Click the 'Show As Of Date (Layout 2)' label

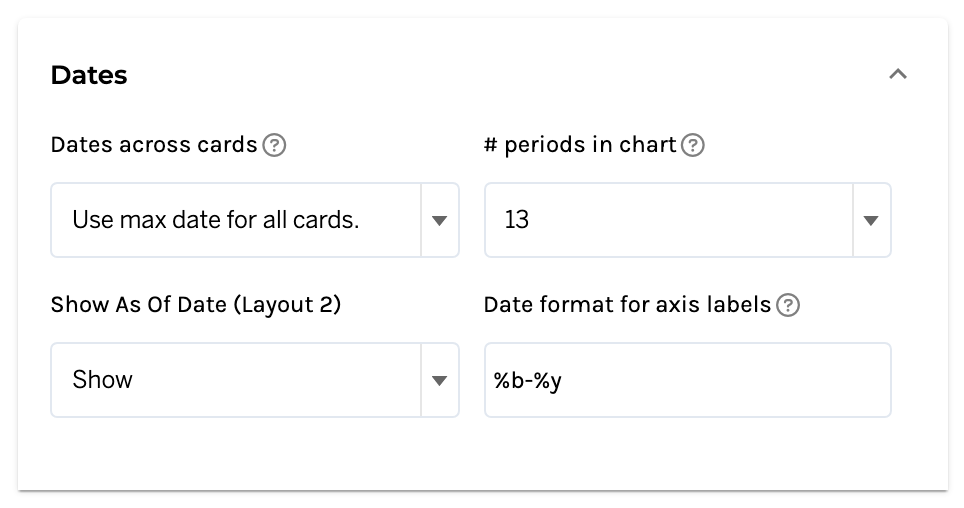point(196,305)
